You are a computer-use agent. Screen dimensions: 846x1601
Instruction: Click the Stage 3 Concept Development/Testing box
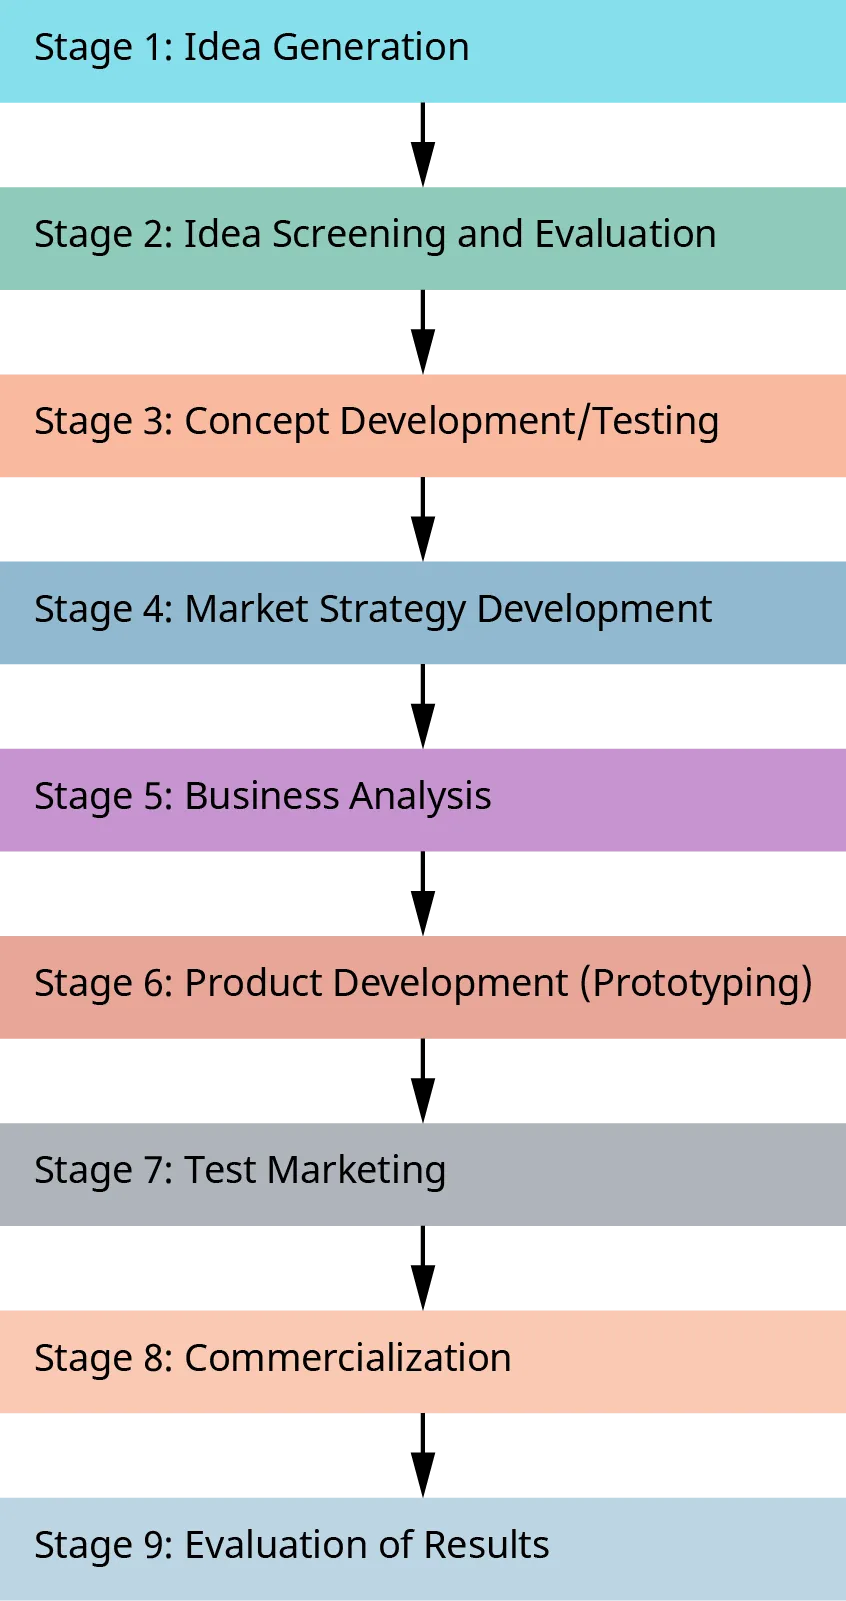[x=423, y=424]
